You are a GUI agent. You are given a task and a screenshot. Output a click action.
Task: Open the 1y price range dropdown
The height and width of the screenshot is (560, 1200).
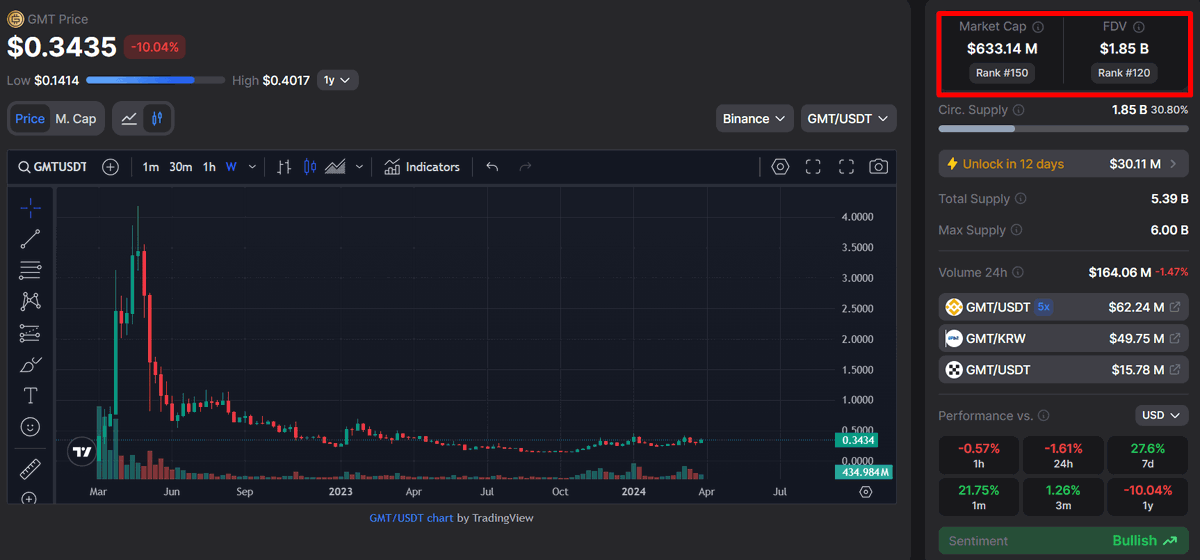click(337, 80)
